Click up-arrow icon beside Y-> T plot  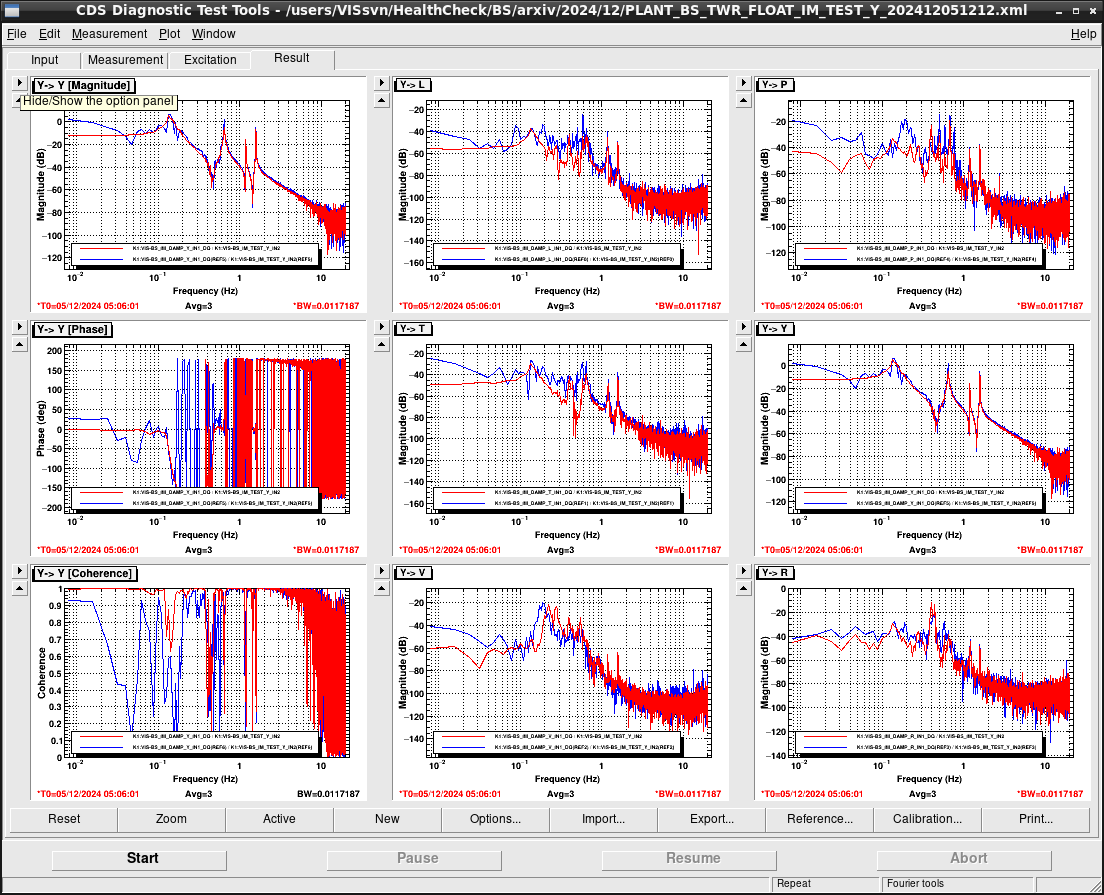[x=382, y=344]
